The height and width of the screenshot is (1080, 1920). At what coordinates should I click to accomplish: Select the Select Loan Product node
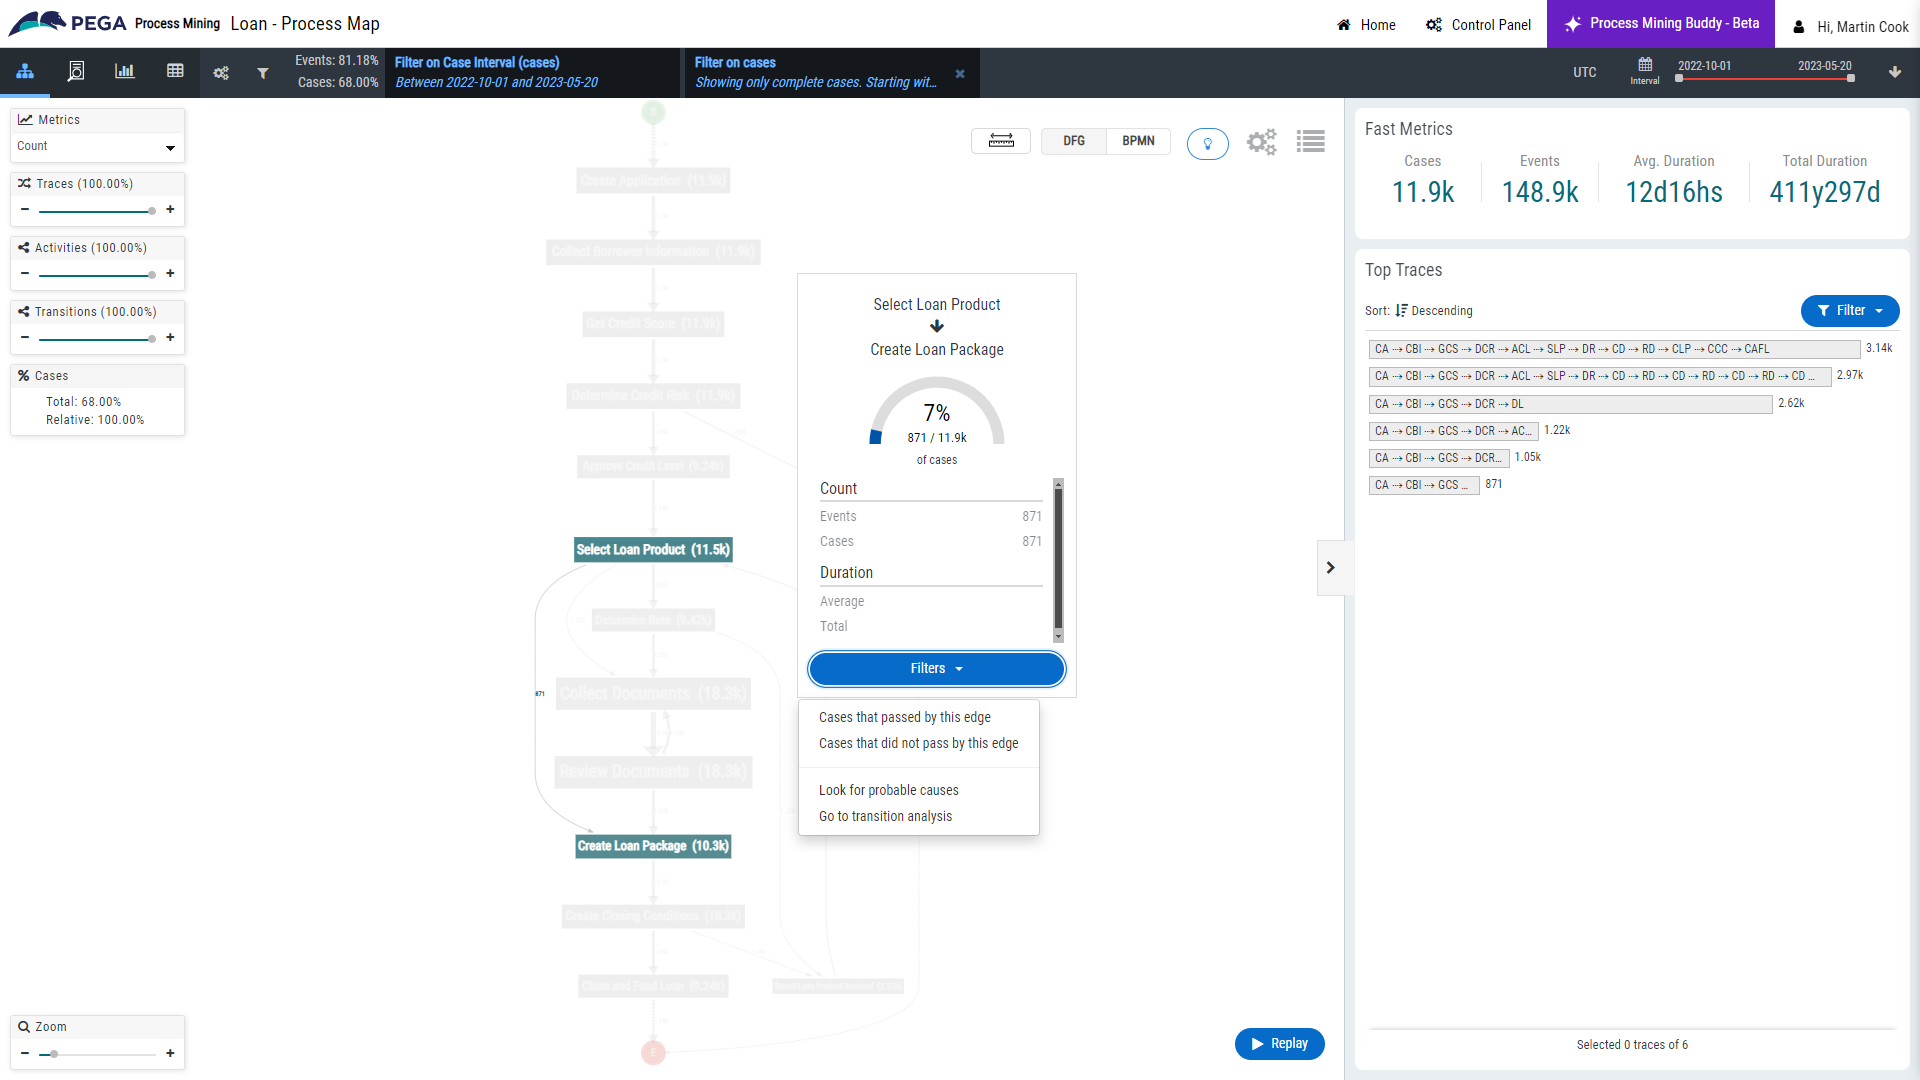(653, 550)
